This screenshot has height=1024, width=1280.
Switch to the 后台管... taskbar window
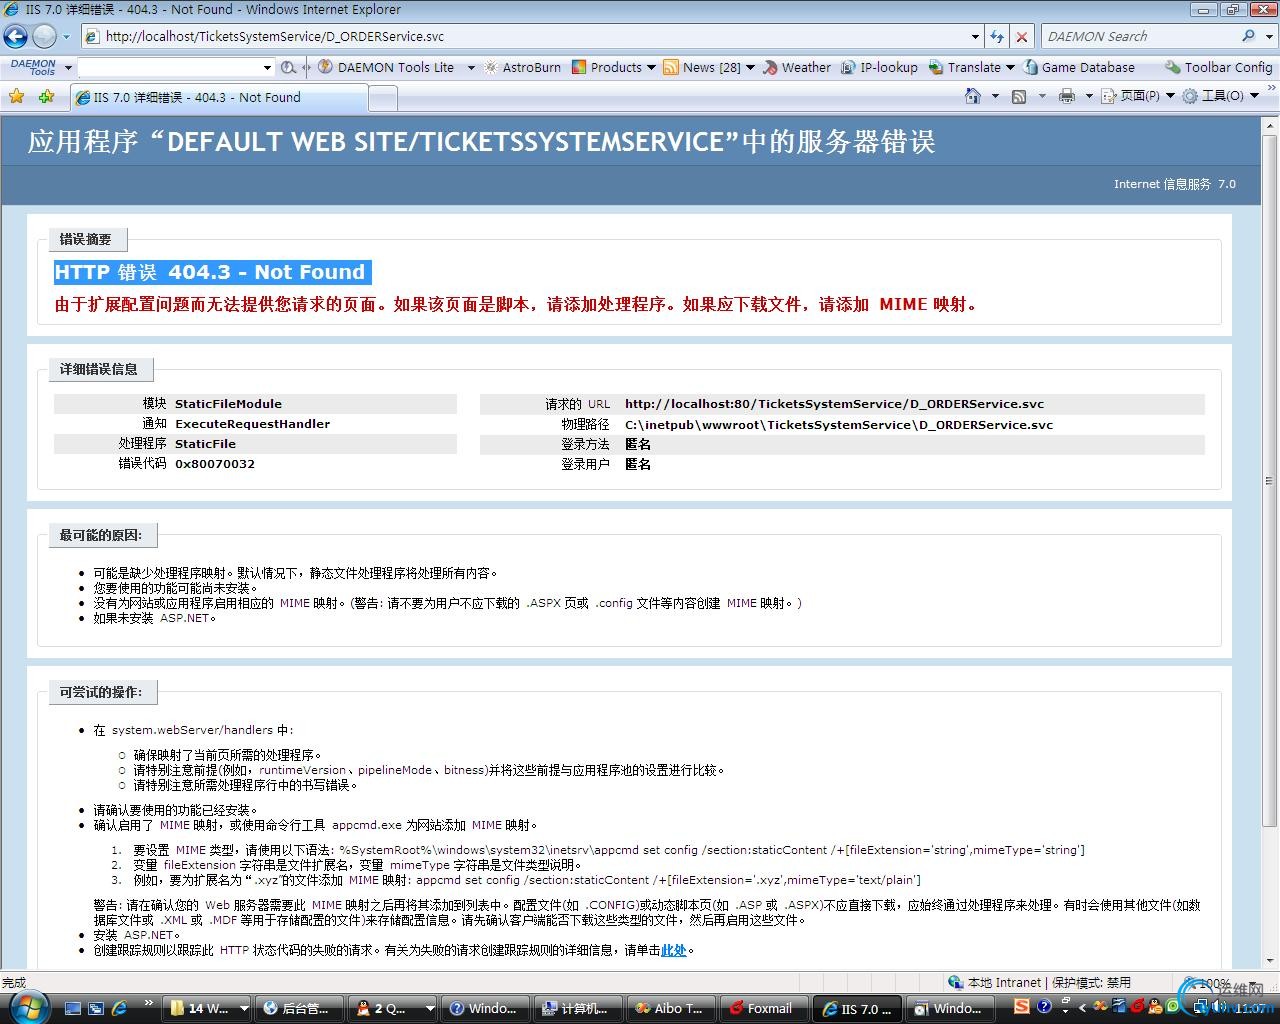pos(298,1008)
